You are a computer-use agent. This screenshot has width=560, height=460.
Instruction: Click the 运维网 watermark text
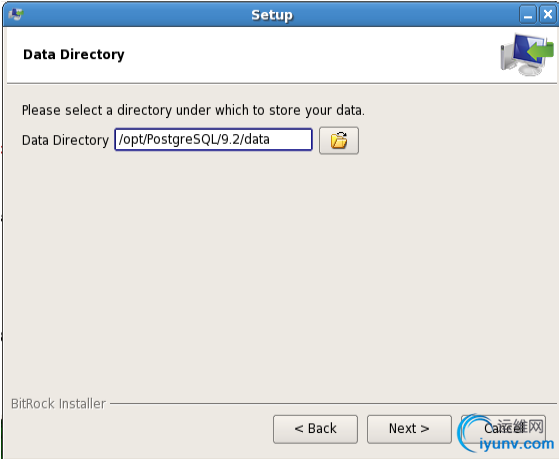coord(521,426)
